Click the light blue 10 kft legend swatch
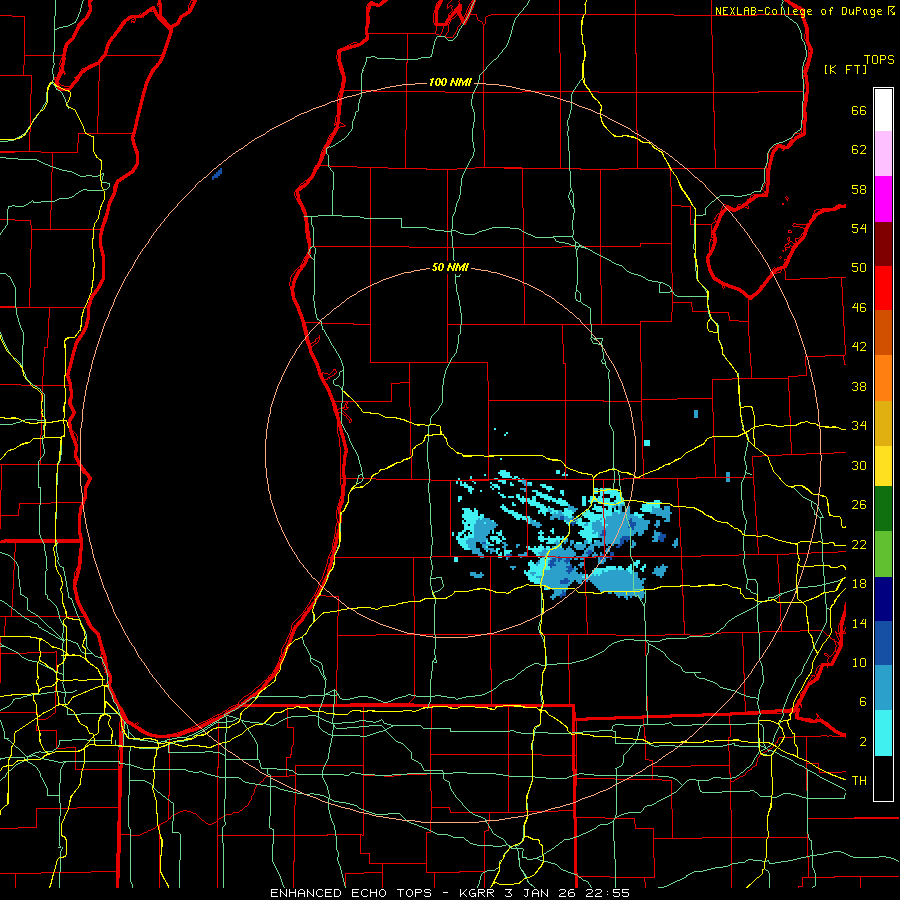This screenshot has width=900, height=900. tap(883, 688)
